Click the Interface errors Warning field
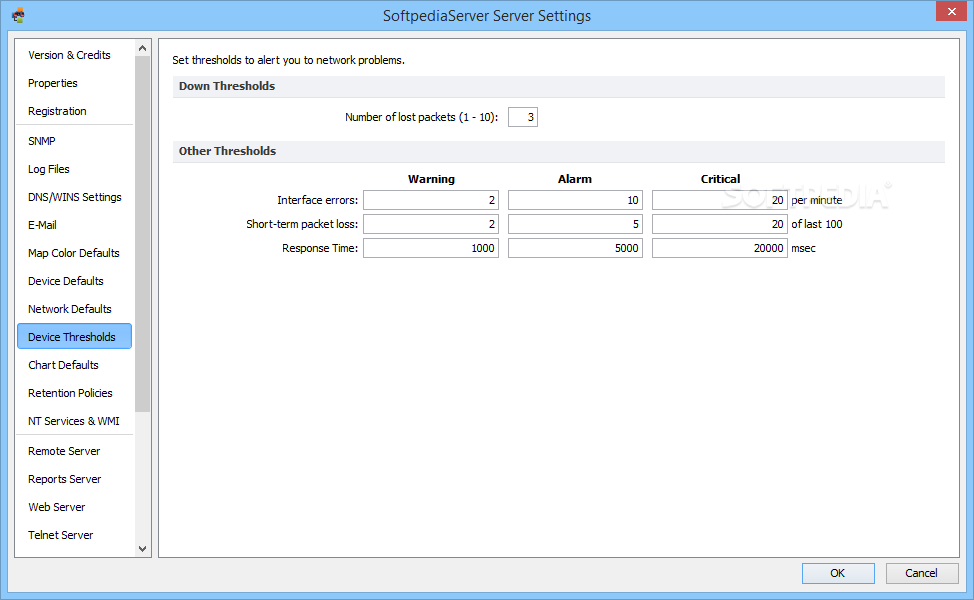This screenshot has width=974, height=600. tap(430, 200)
